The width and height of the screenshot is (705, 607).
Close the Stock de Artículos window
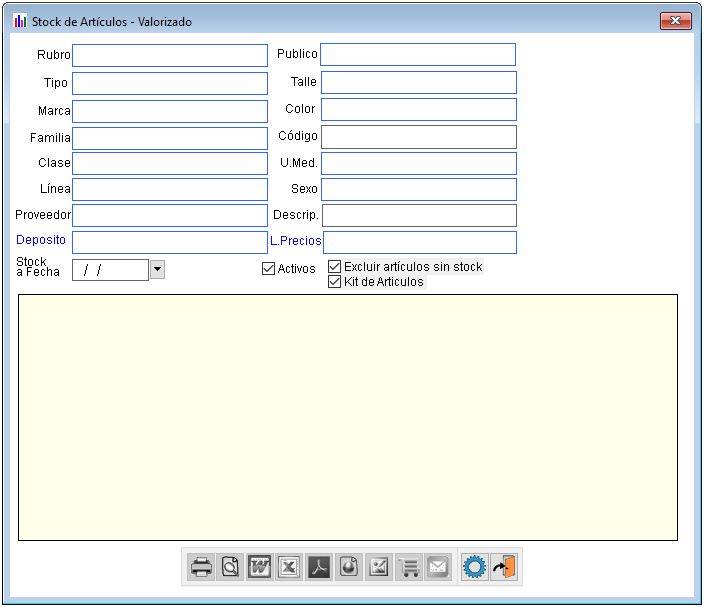click(676, 21)
